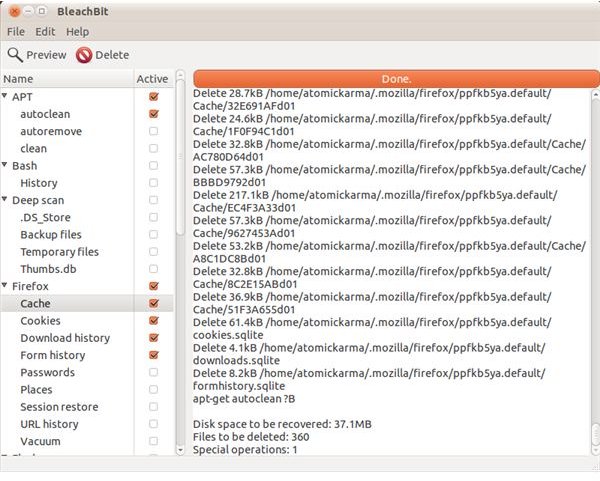Select the URL history tree item
Screen dimensions: 600x481
coord(49,424)
